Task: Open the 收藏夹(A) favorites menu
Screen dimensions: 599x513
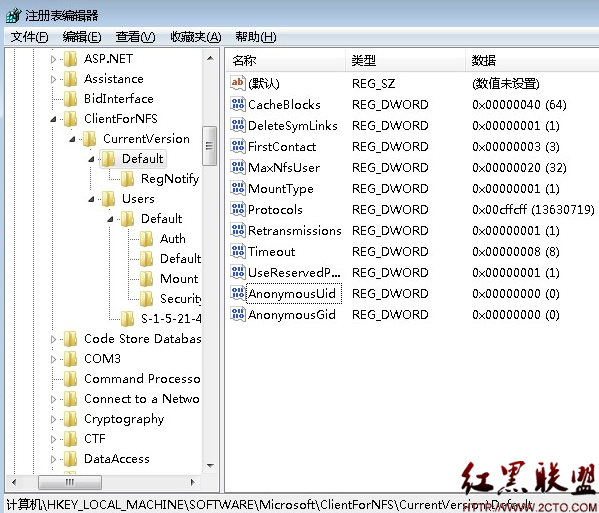Action: [196, 37]
